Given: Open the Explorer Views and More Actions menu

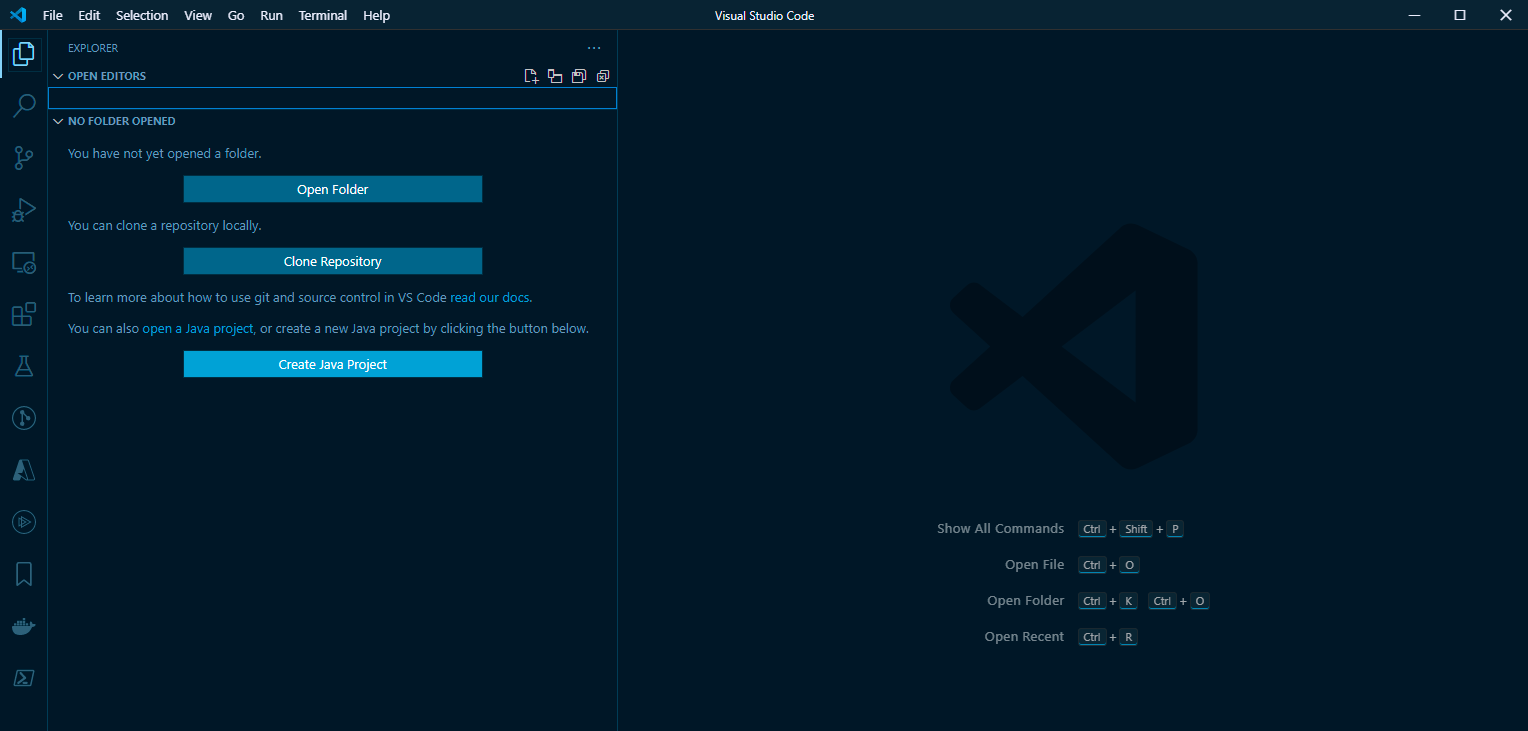Looking at the screenshot, I should click(594, 47).
